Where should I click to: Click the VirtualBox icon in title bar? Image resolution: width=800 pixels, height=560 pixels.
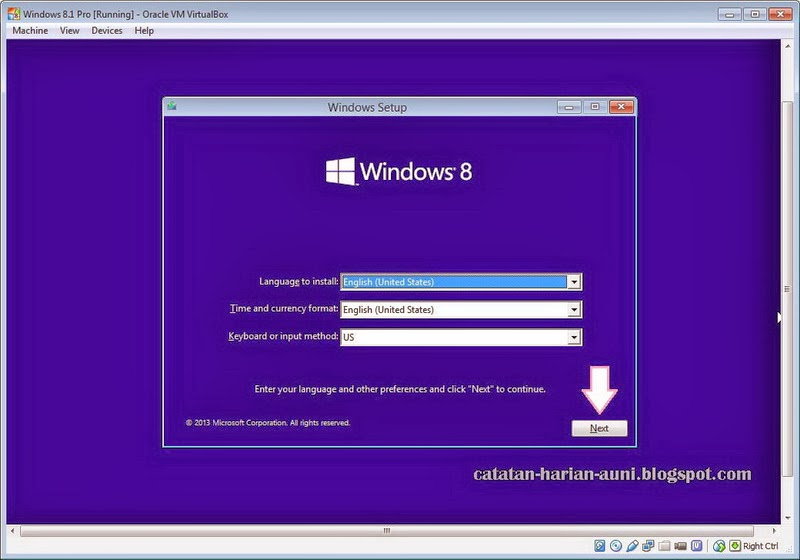pyautogui.click(x=14, y=14)
